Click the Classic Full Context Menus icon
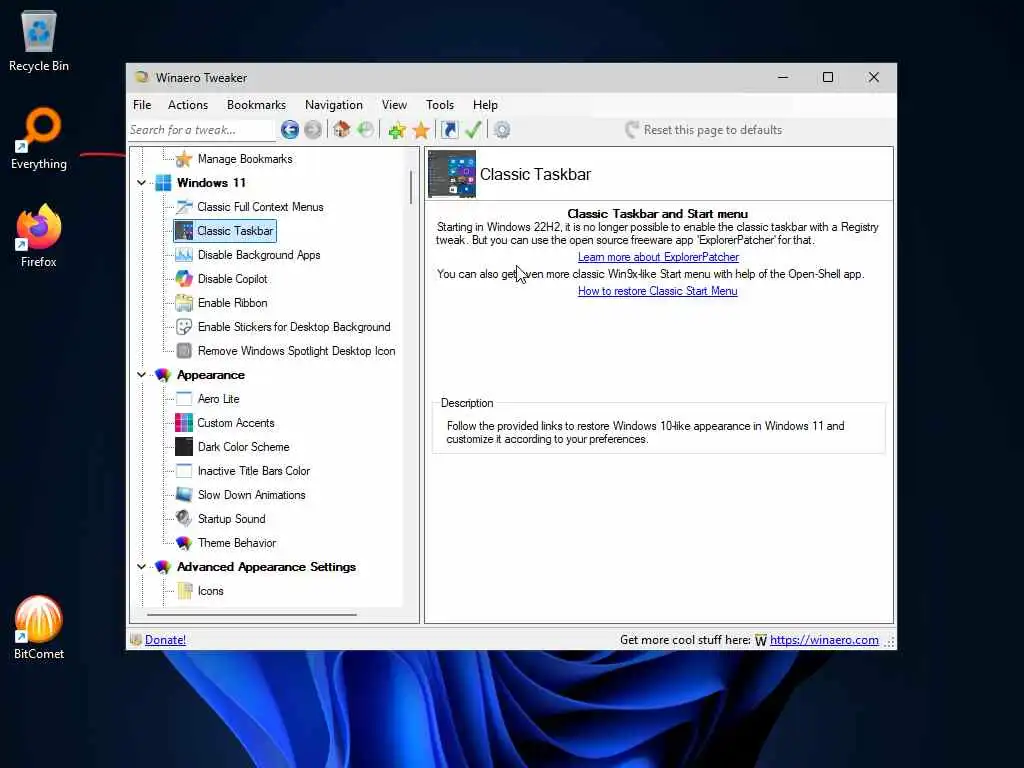Screen dimensions: 1024x768 (184, 207)
